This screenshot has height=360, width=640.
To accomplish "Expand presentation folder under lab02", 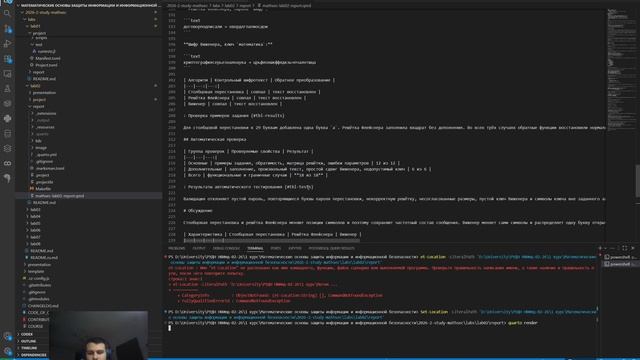I will click(x=44, y=93).
